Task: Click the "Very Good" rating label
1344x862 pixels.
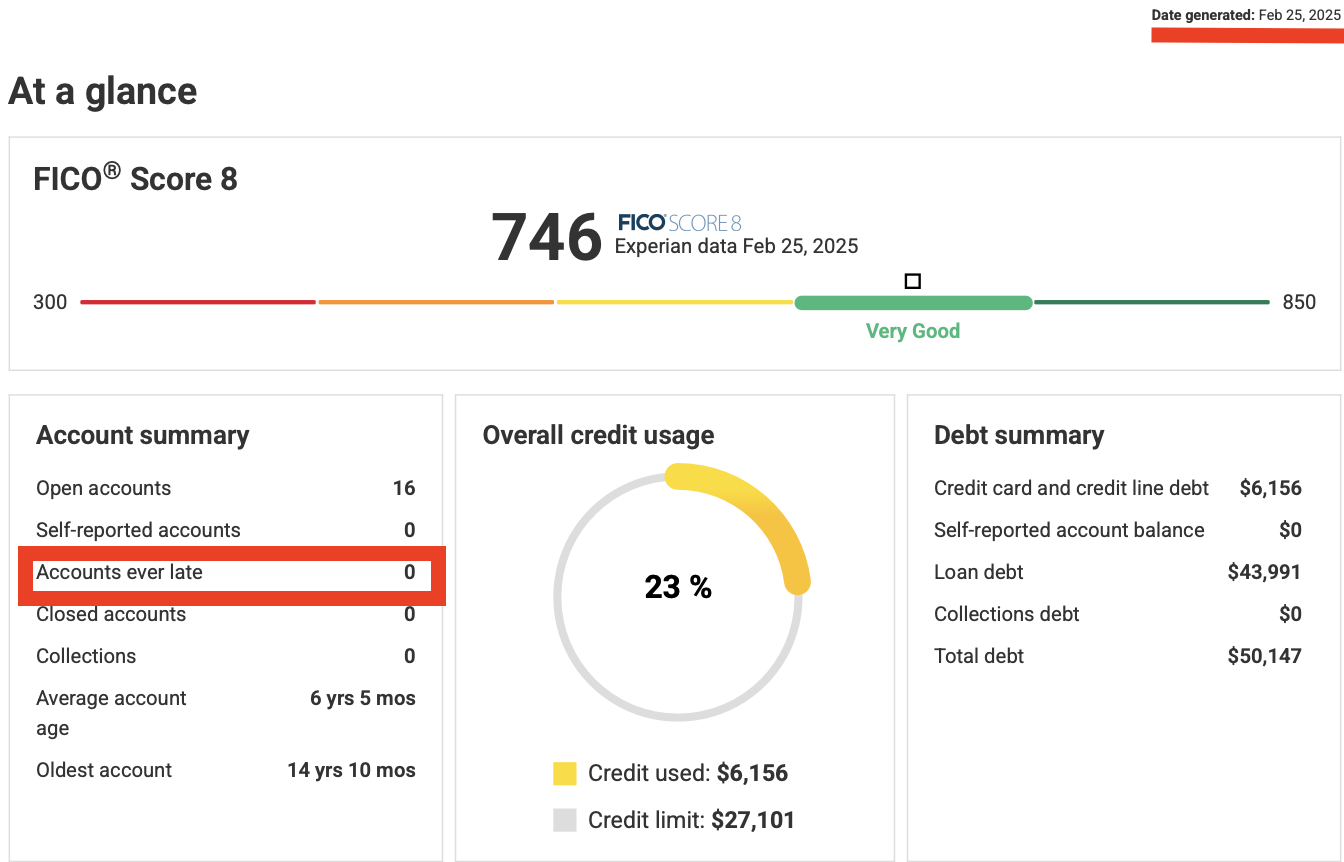Action: [913, 331]
